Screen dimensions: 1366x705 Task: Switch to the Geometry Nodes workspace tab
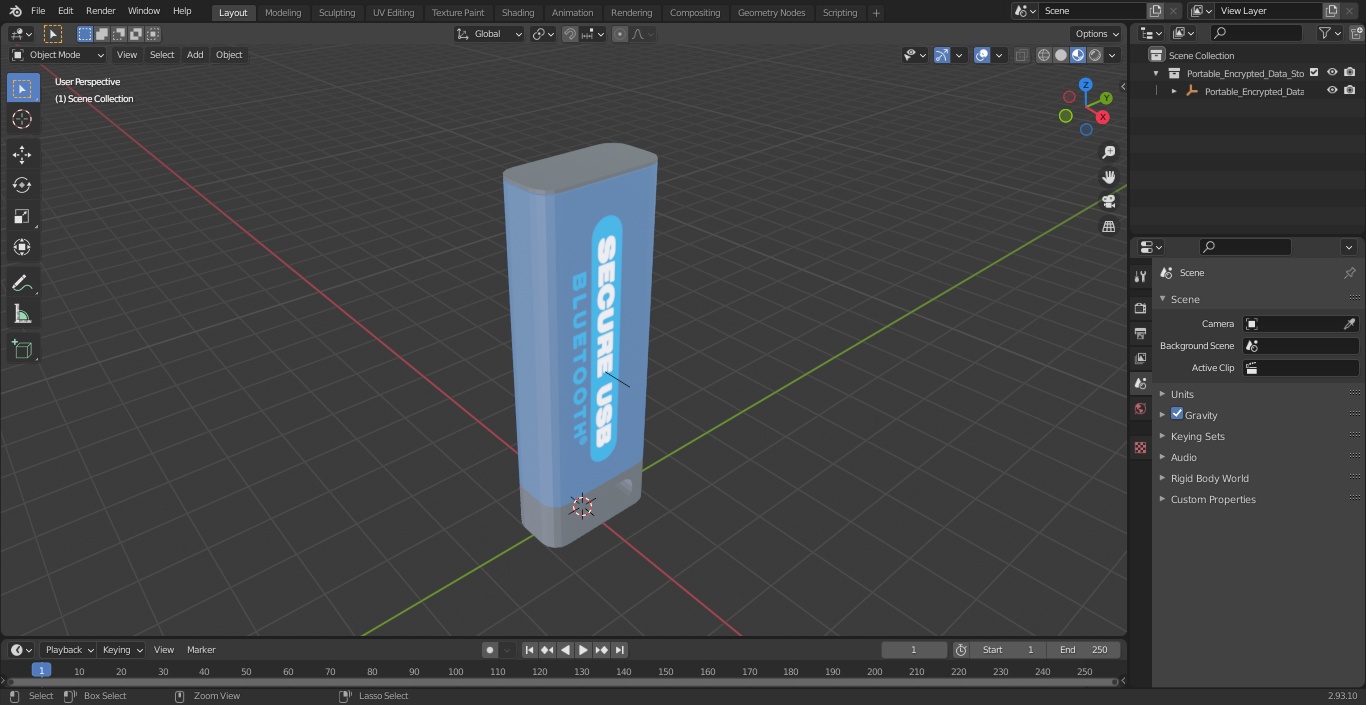tap(771, 12)
